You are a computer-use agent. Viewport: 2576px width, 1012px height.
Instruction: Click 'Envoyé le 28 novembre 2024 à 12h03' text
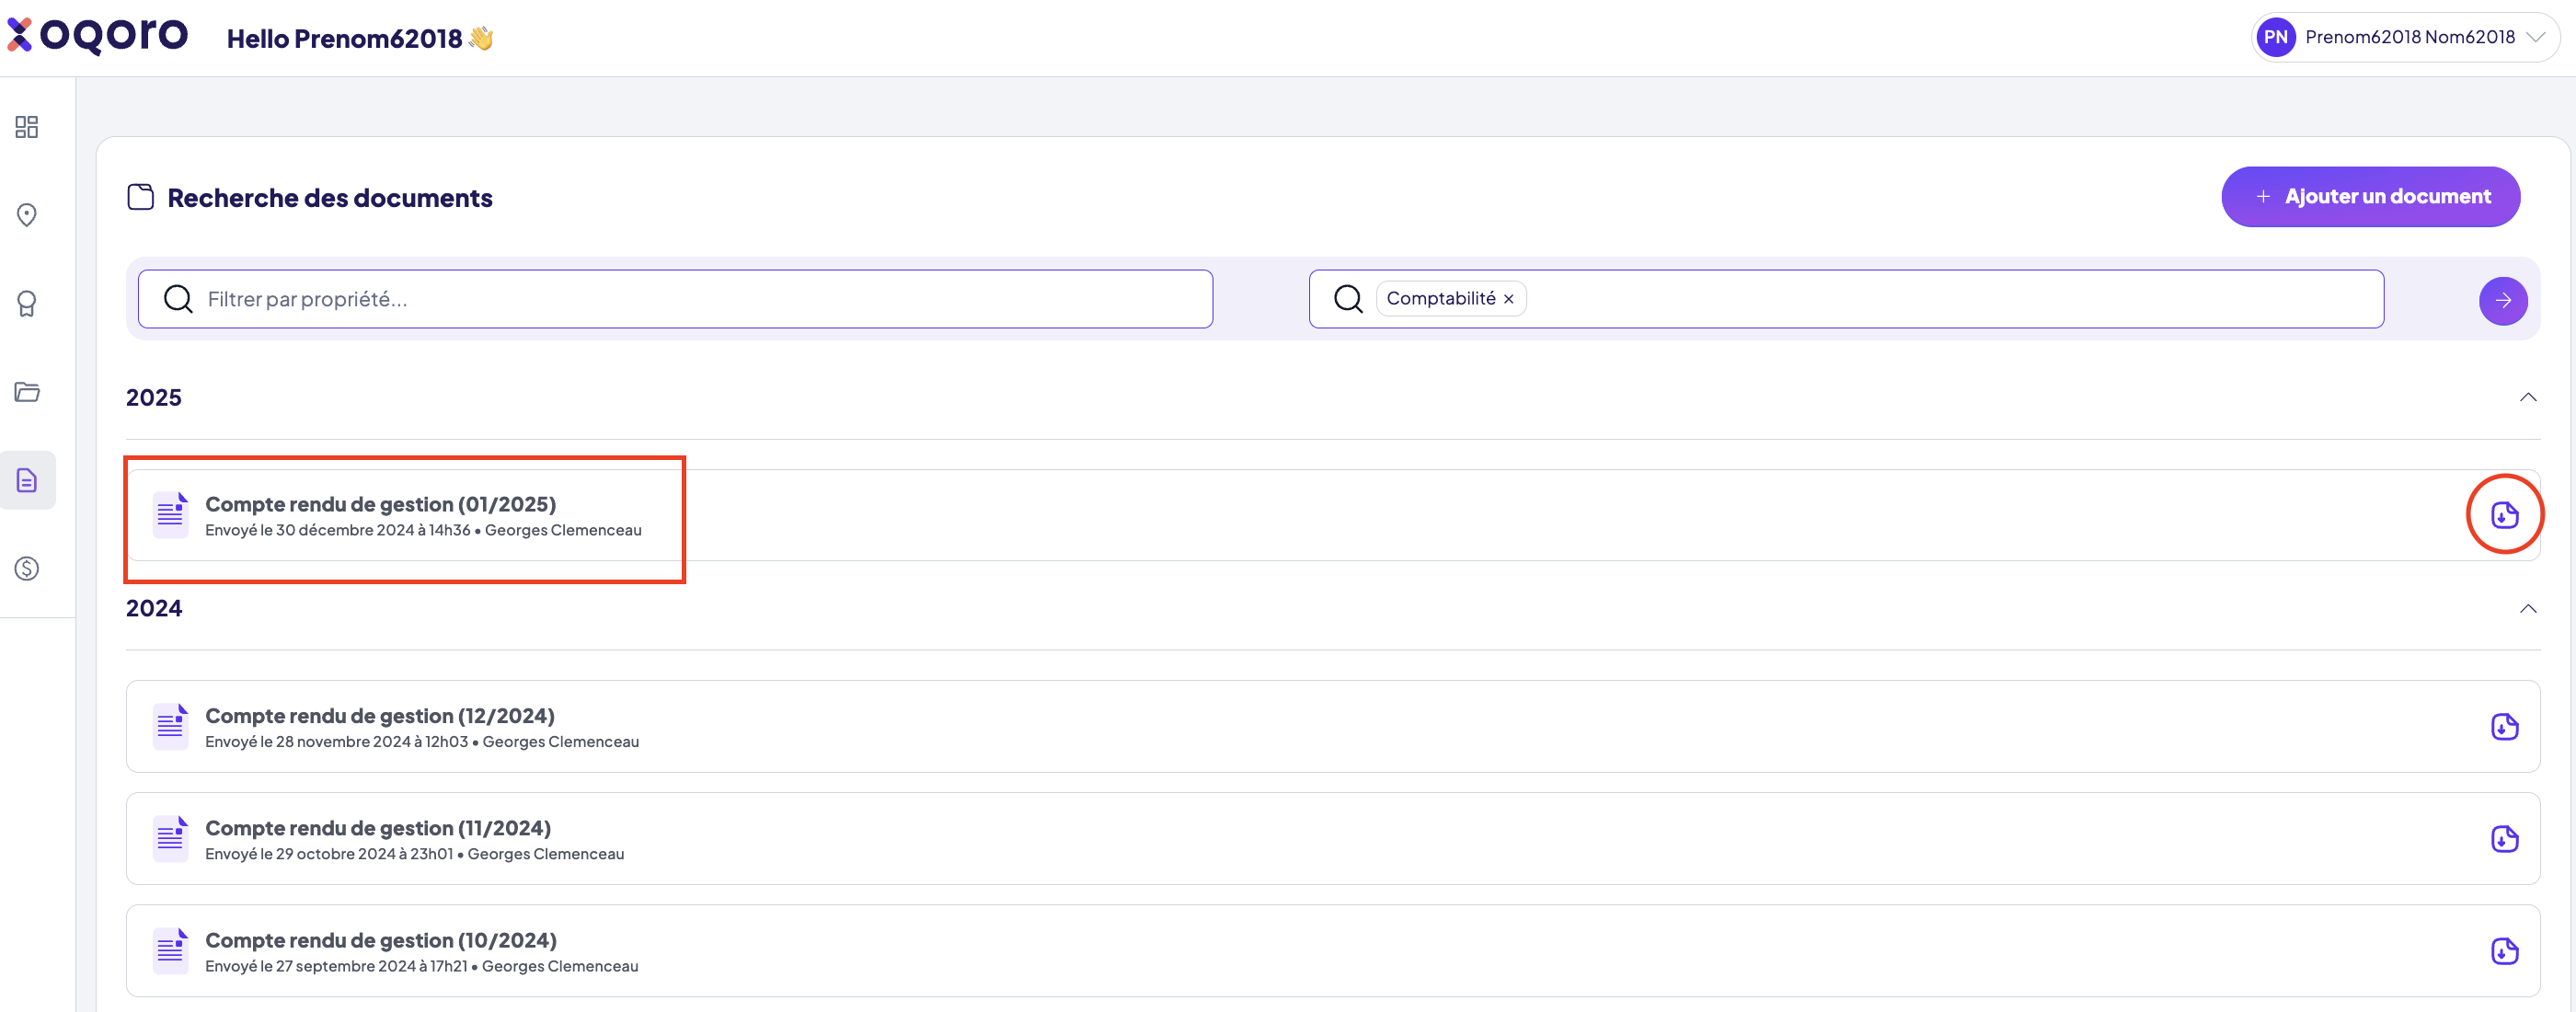336,742
